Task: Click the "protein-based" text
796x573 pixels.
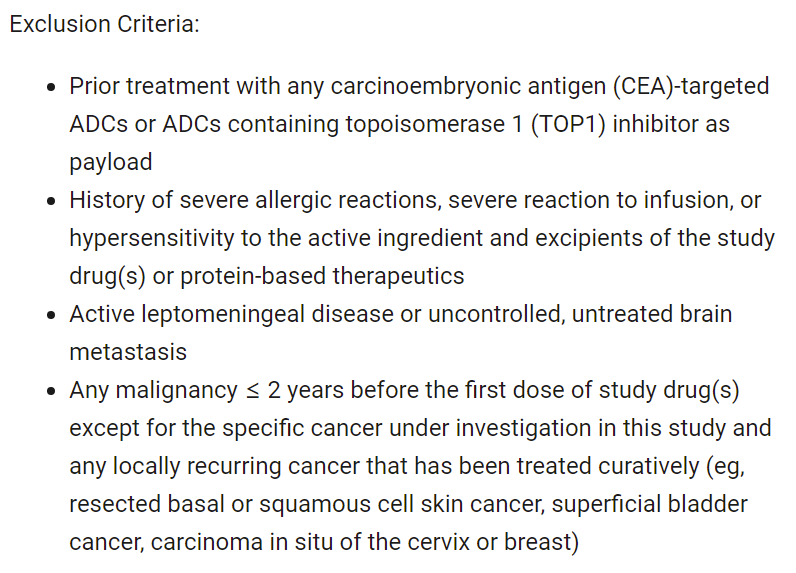Action: (235, 276)
